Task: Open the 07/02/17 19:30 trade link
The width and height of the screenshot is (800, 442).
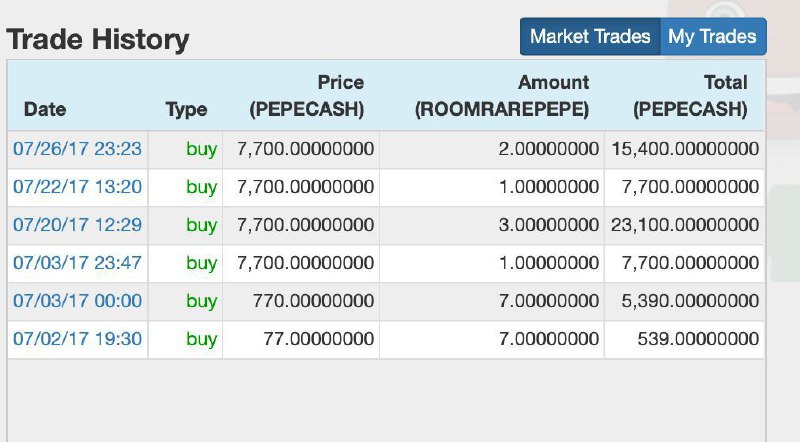Action: coord(78,339)
